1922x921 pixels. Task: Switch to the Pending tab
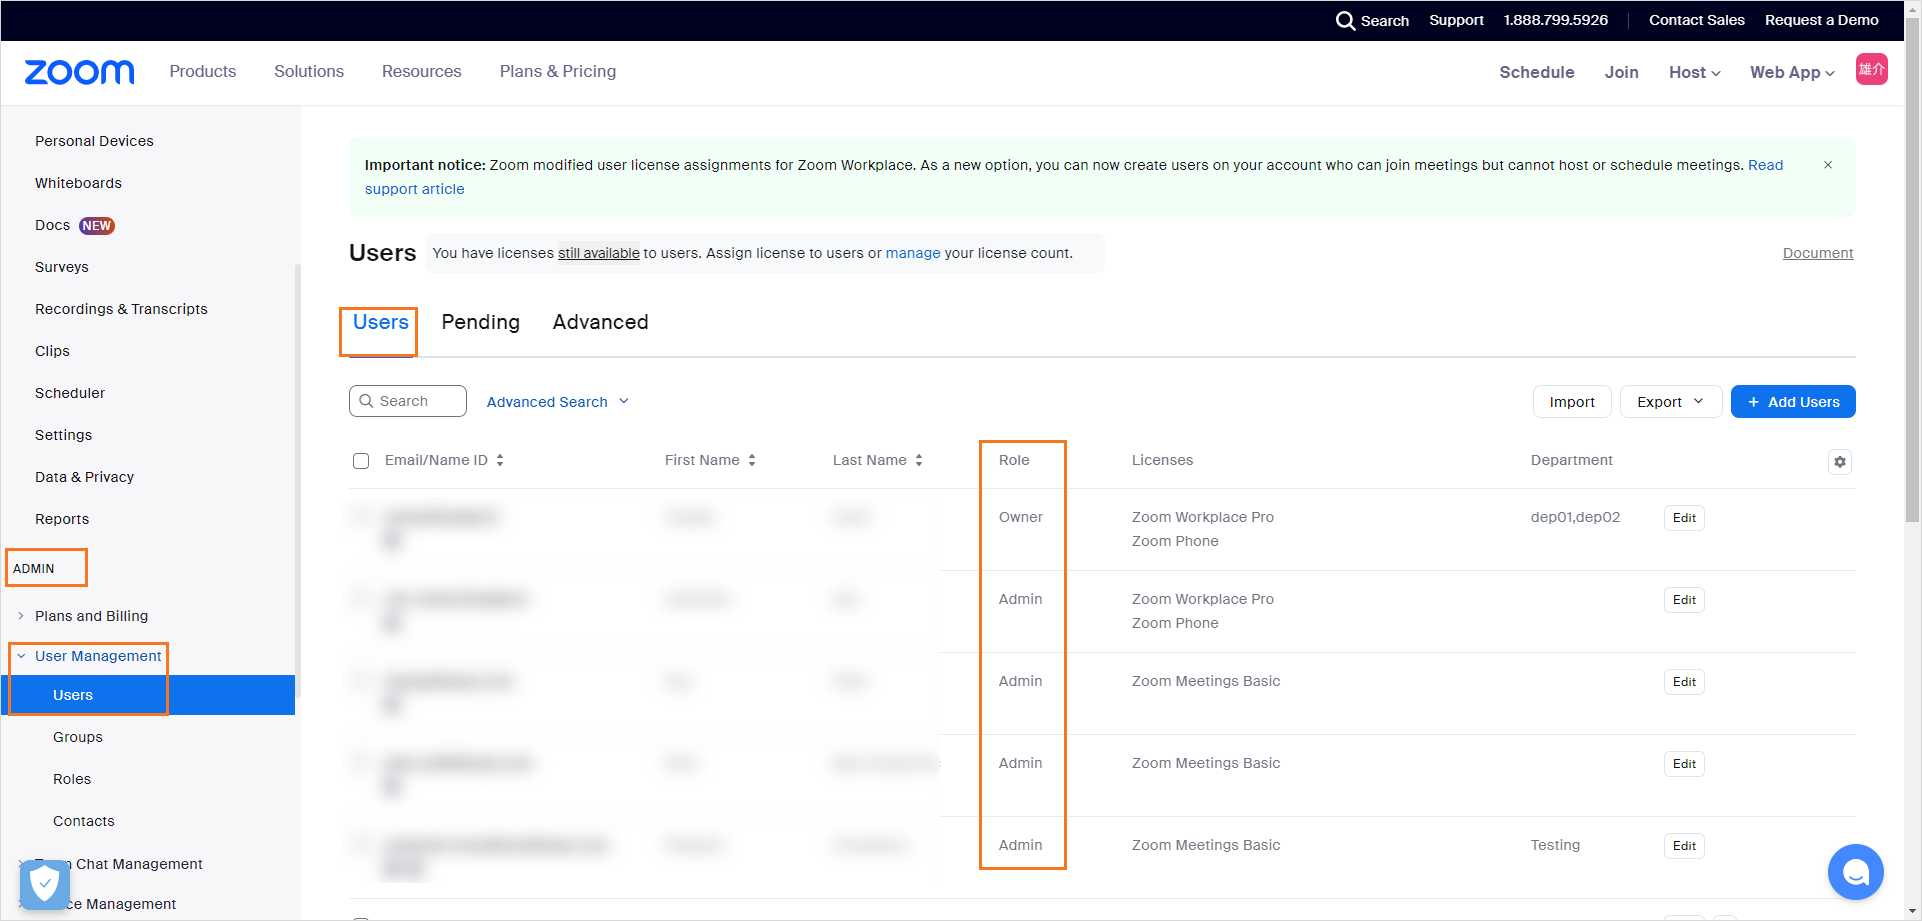point(481,322)
